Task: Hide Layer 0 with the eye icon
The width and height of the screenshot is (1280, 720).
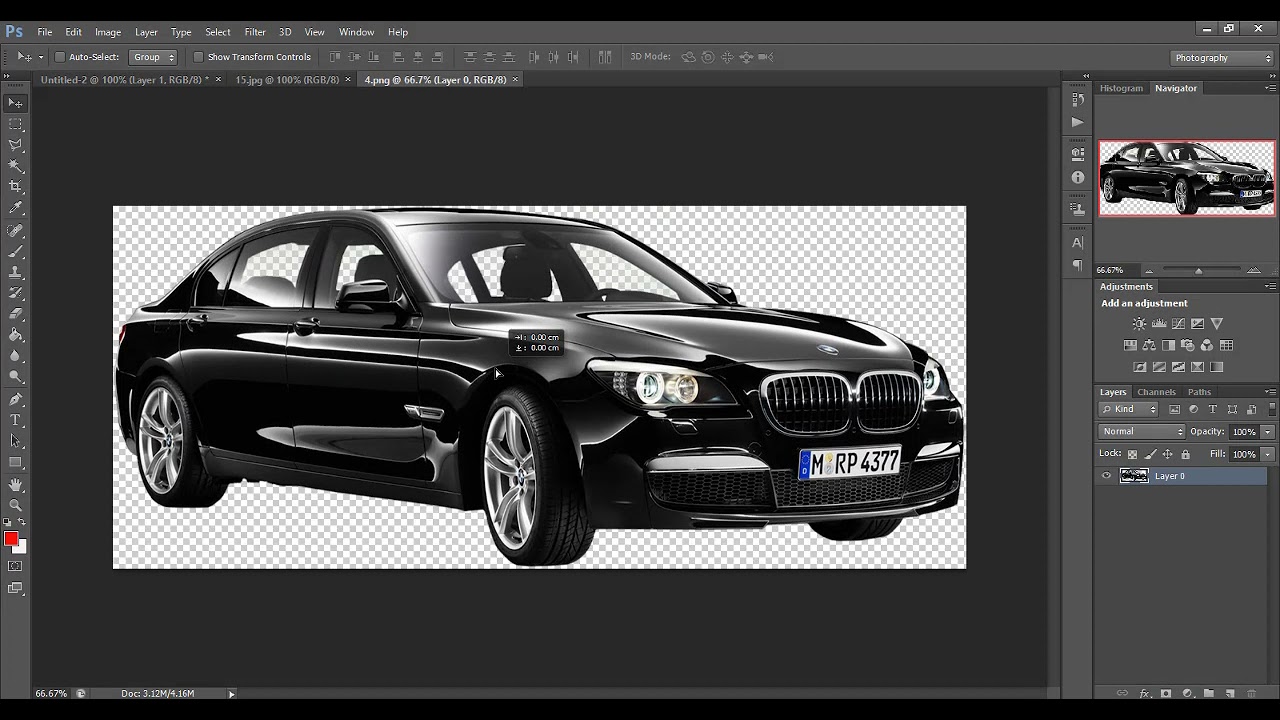Action: coord(1106,476)
